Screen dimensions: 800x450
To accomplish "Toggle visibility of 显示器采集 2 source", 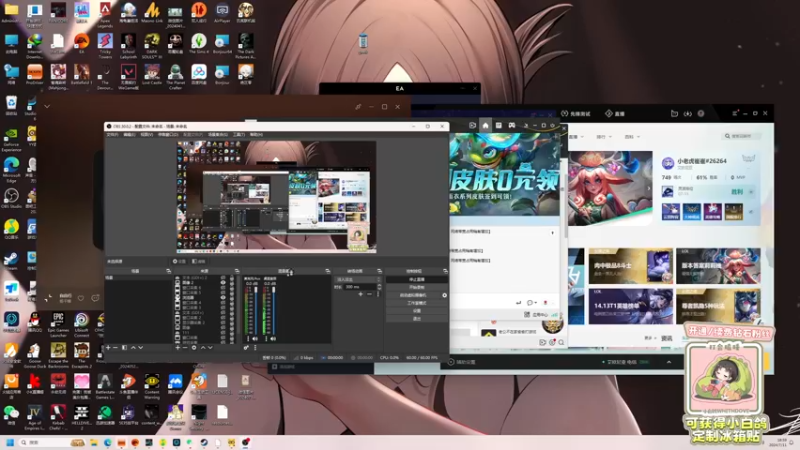I will pos(222,322).
